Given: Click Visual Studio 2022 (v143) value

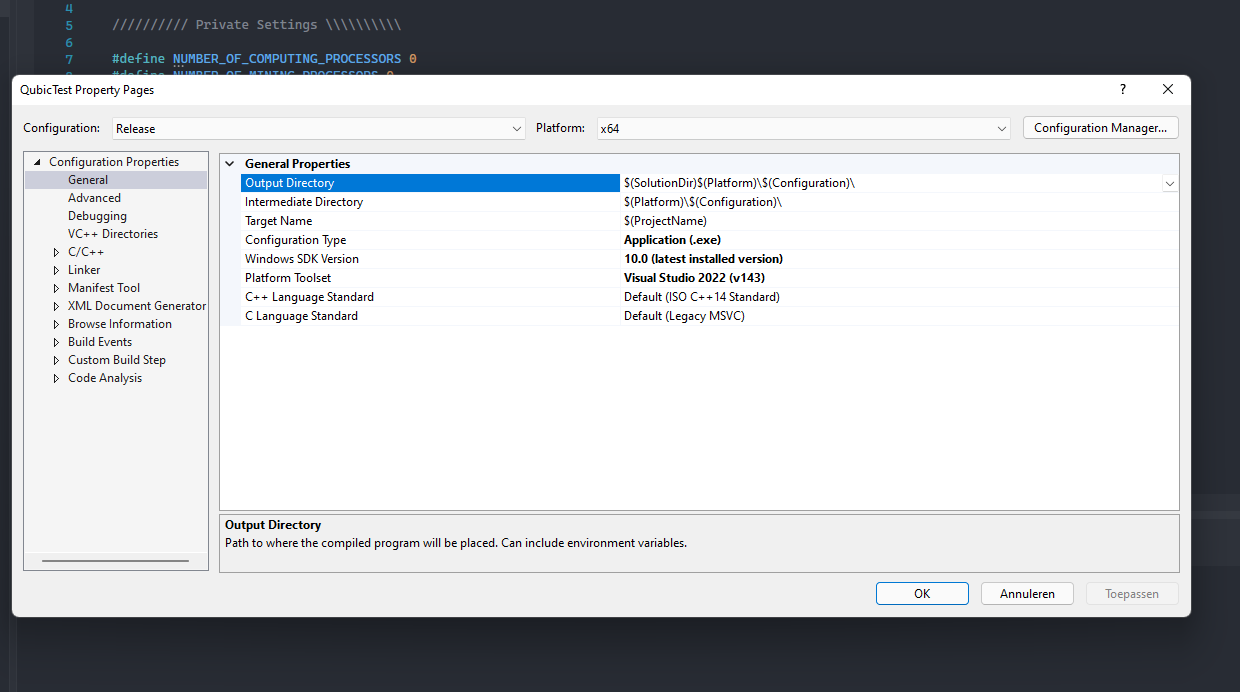Looking at the screenshot, I should click(694, 278).
